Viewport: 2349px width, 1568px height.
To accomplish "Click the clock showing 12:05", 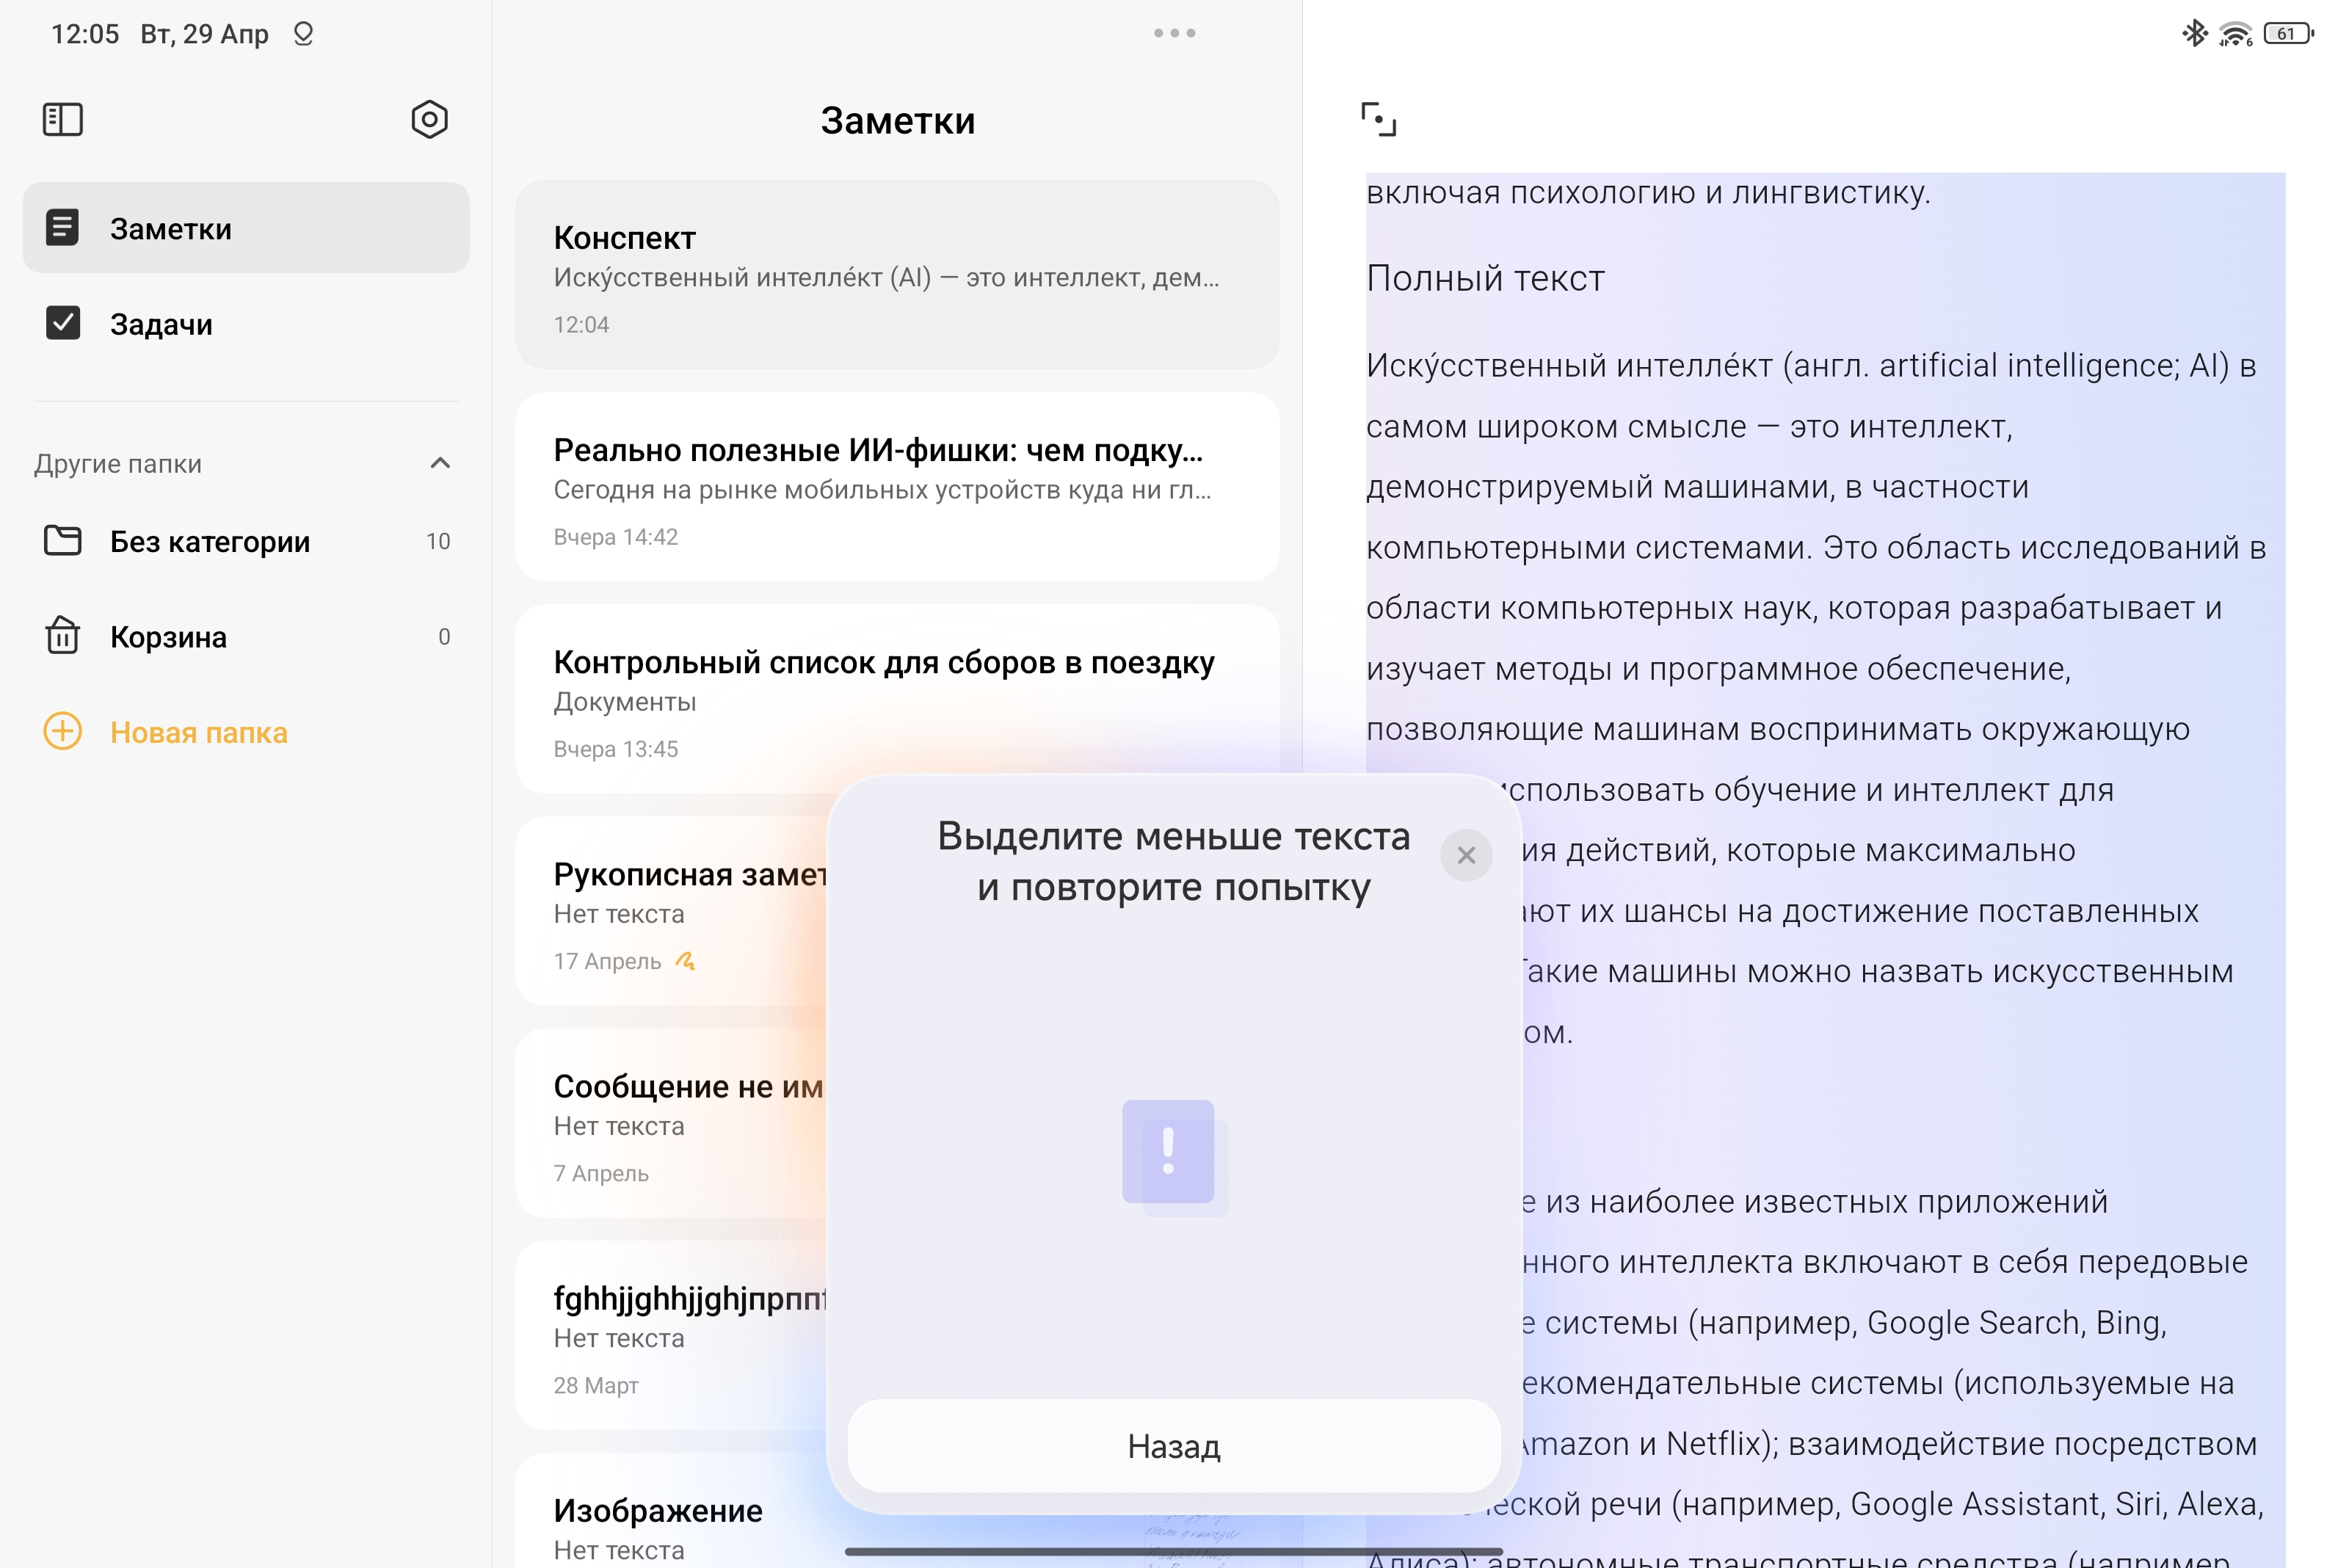I will [85, 34].
